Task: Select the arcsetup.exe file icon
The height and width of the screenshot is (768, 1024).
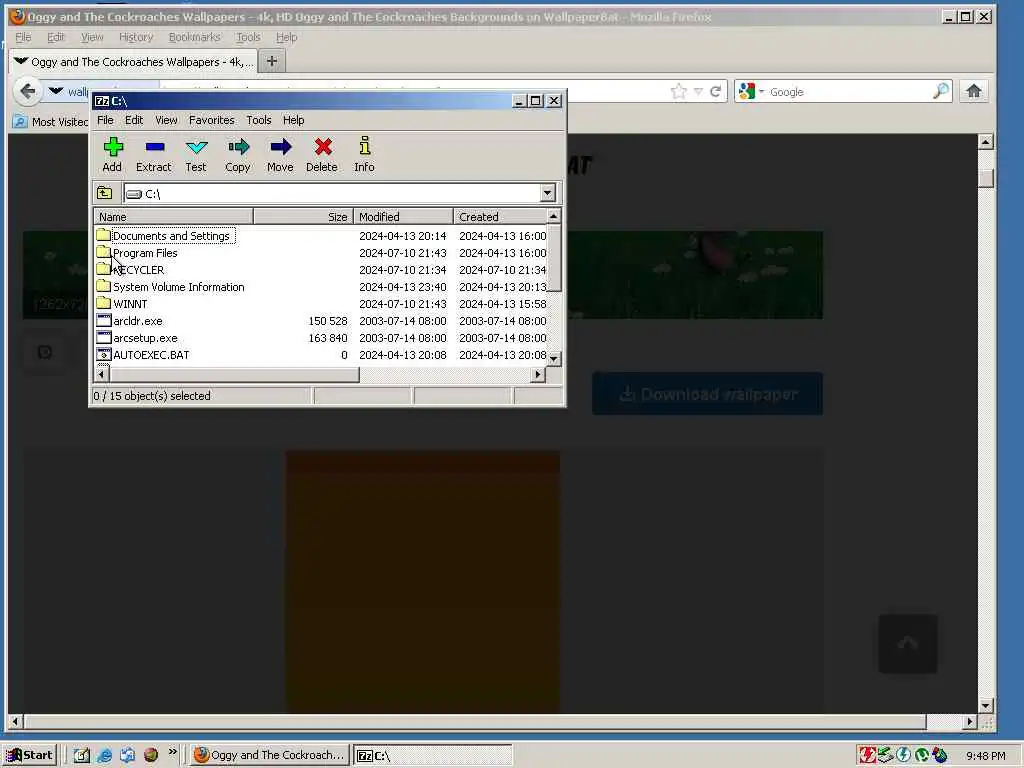Action: [103, 337]
